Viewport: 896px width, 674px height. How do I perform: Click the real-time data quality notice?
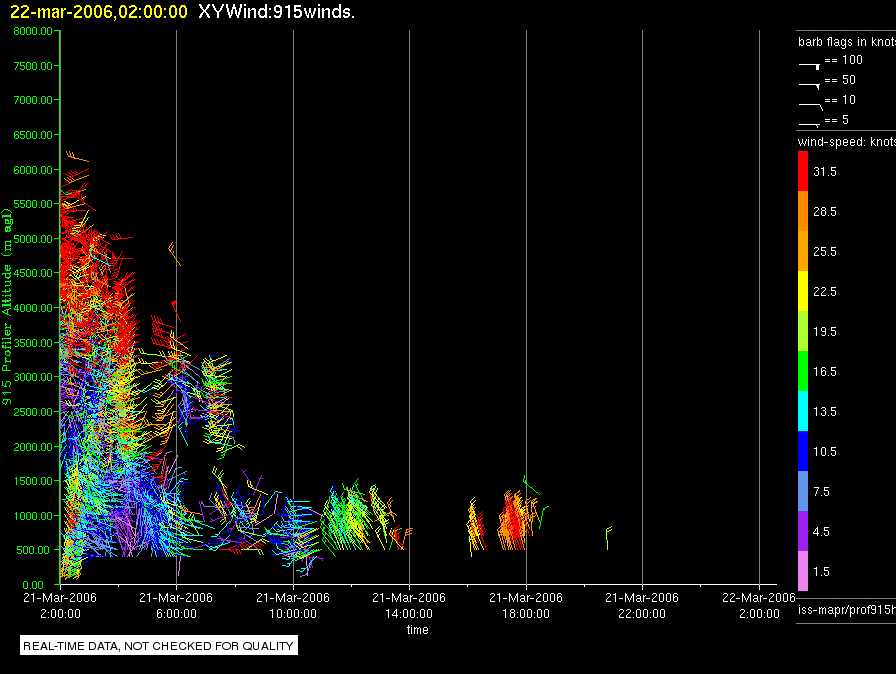pyautogui.click(x=158, y=645)
